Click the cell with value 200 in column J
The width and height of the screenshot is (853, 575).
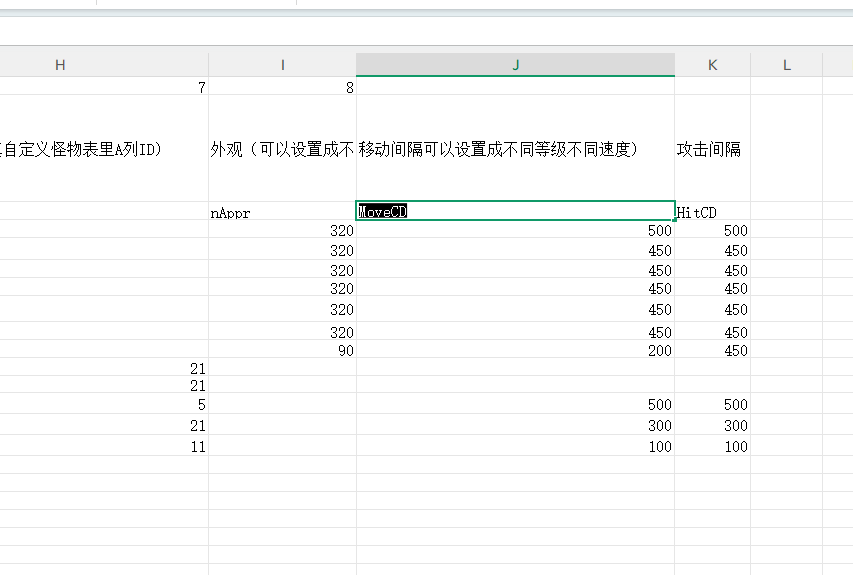tap(515, 351)
